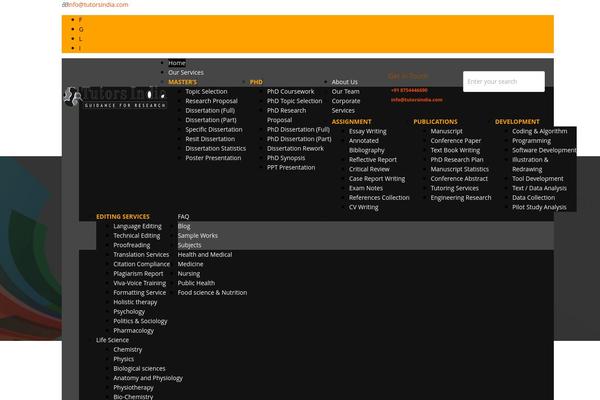Open Specific Dissertation link
The height and width of the screenshot is (400, 600).
point(214,129)
